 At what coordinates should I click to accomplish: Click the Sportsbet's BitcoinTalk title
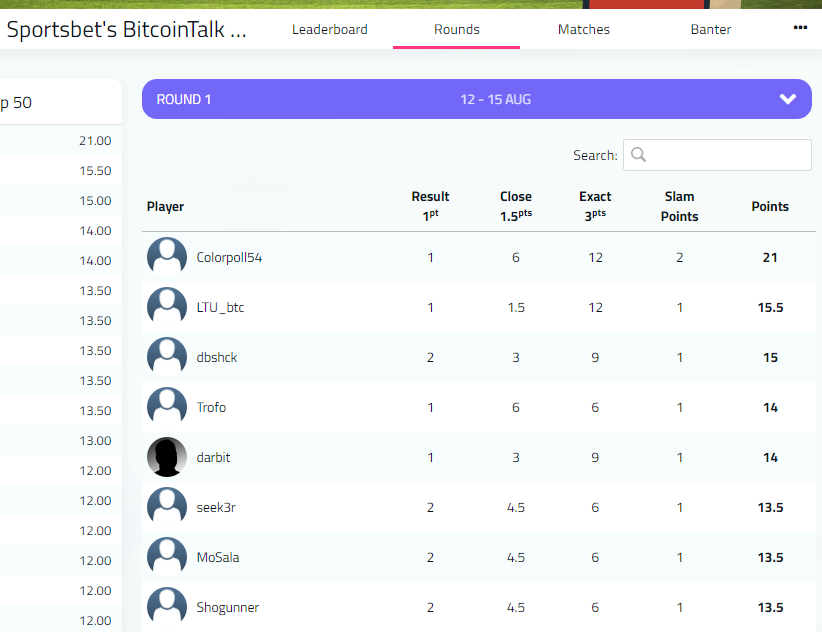[x=126, y=29]
